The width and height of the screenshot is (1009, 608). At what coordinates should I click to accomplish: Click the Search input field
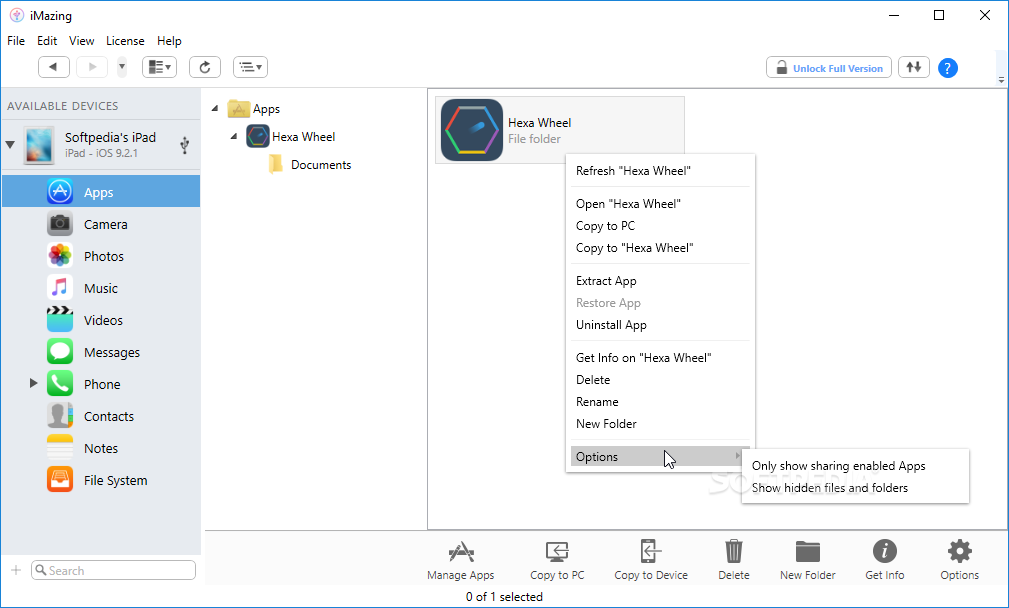113,570
